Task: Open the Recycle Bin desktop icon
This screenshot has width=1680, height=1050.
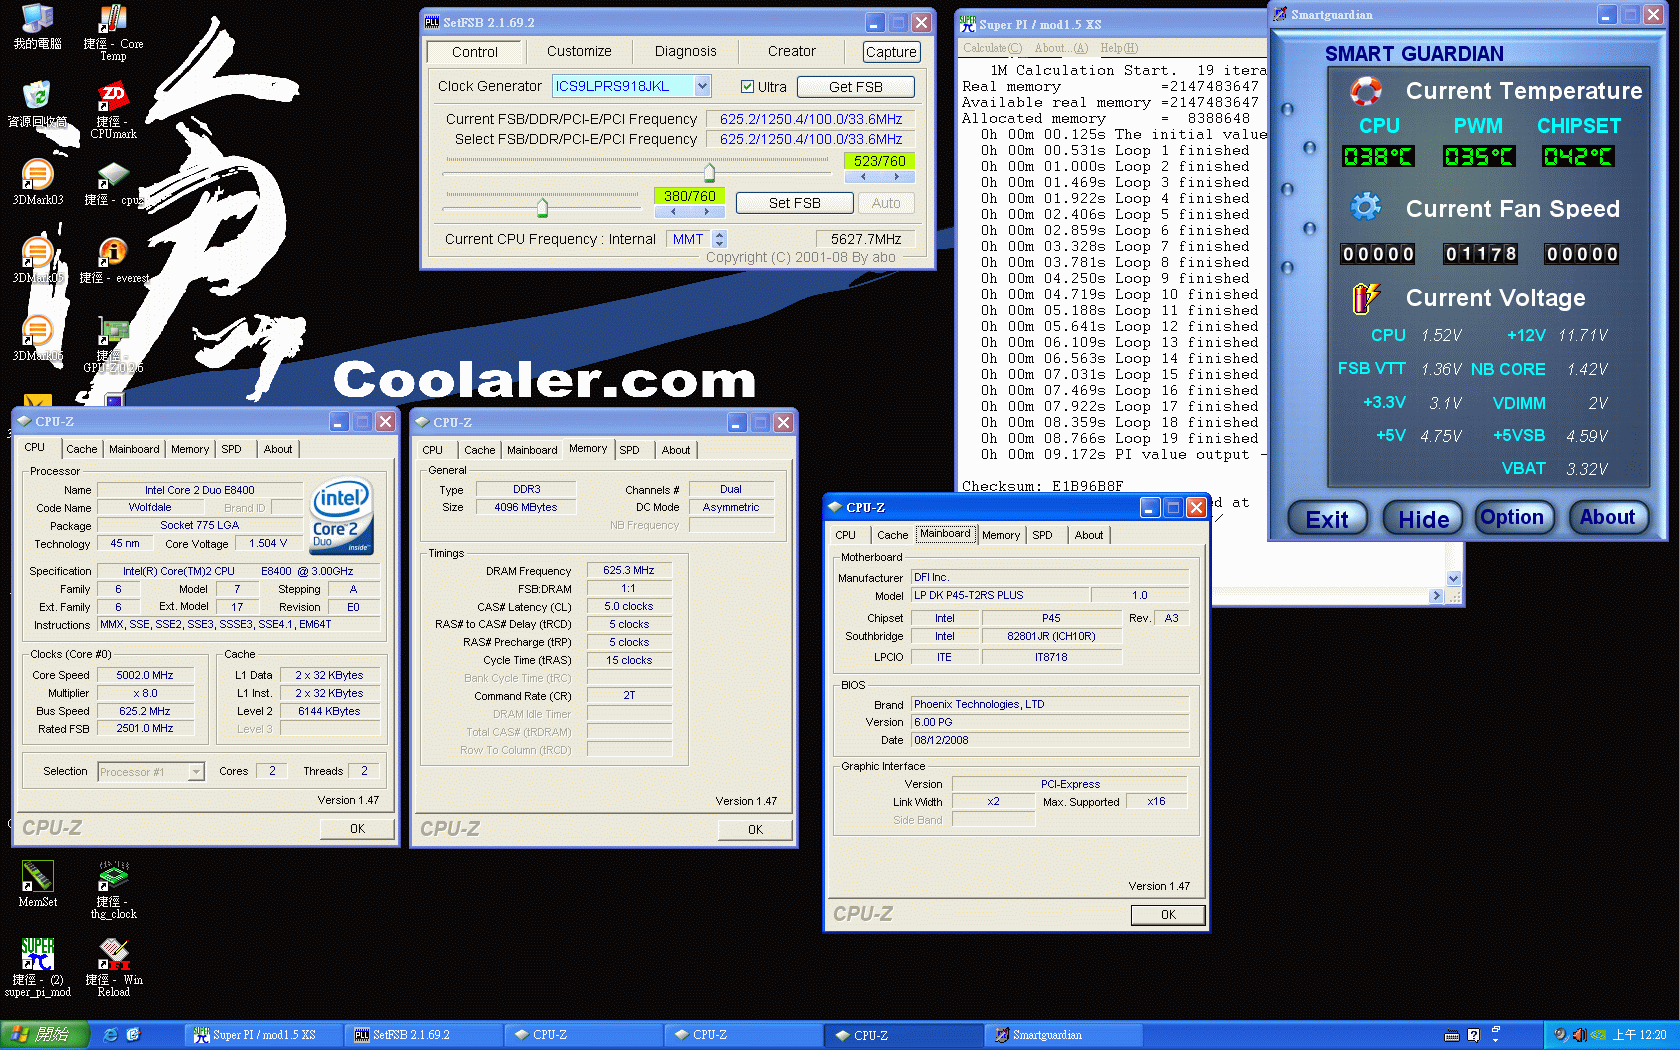Action: [x=37, y=104]
